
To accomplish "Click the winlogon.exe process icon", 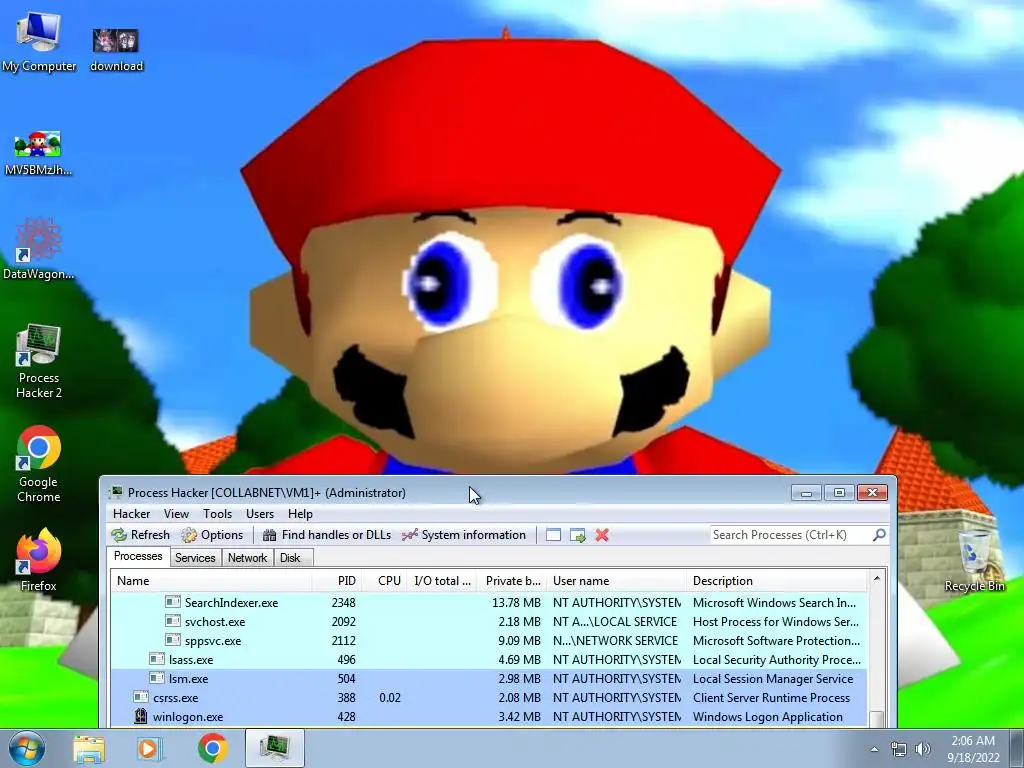I will pyautogui.click(x=140, y=716).
